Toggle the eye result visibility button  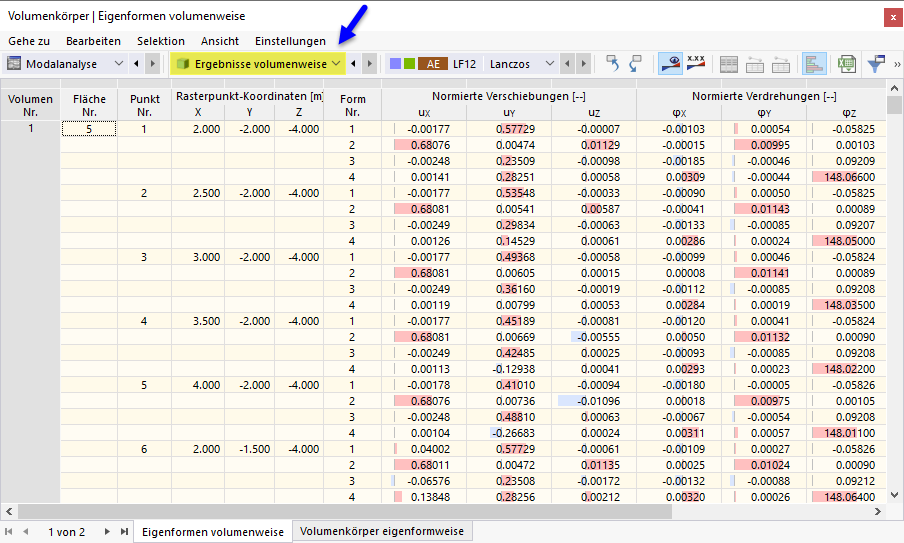671,63
